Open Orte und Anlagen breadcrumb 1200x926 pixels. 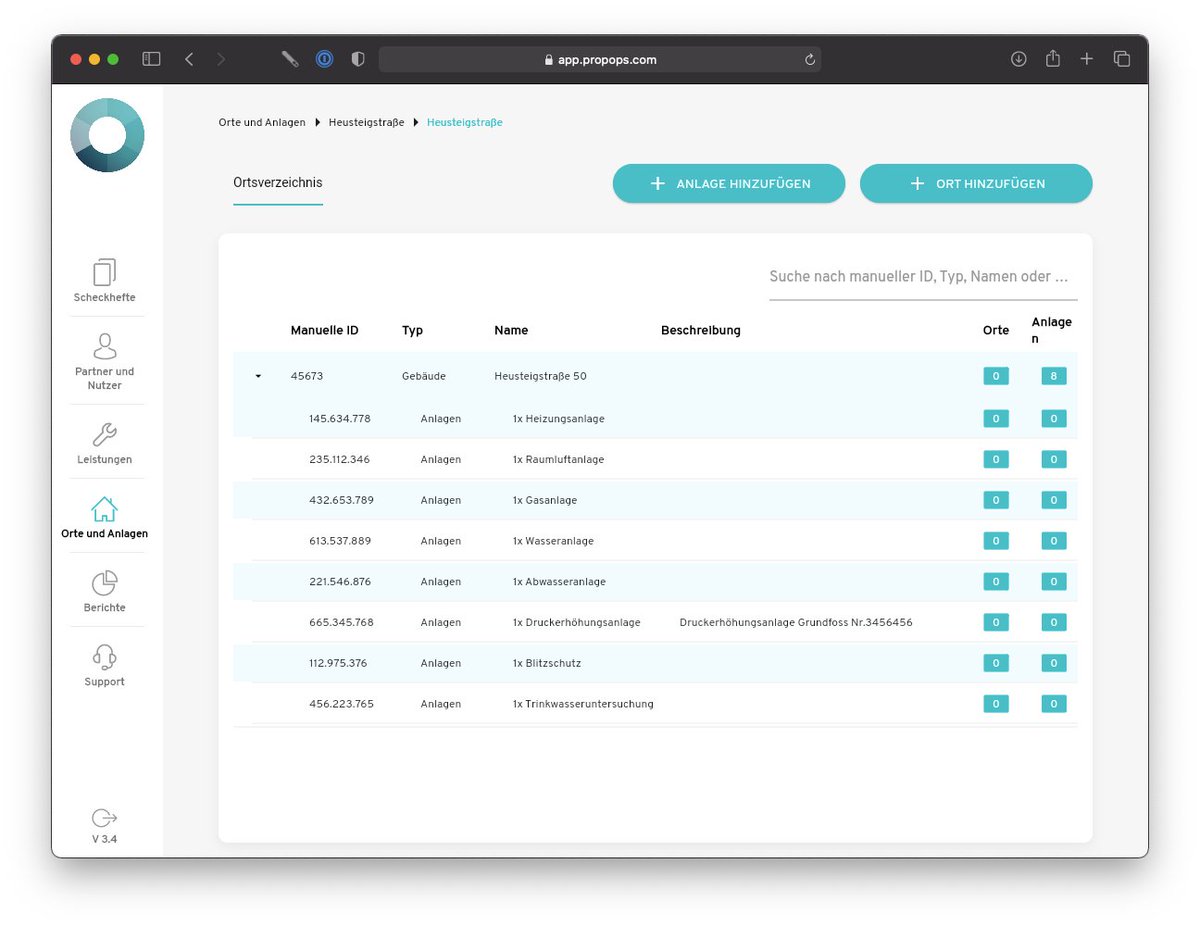click(262, 122)
